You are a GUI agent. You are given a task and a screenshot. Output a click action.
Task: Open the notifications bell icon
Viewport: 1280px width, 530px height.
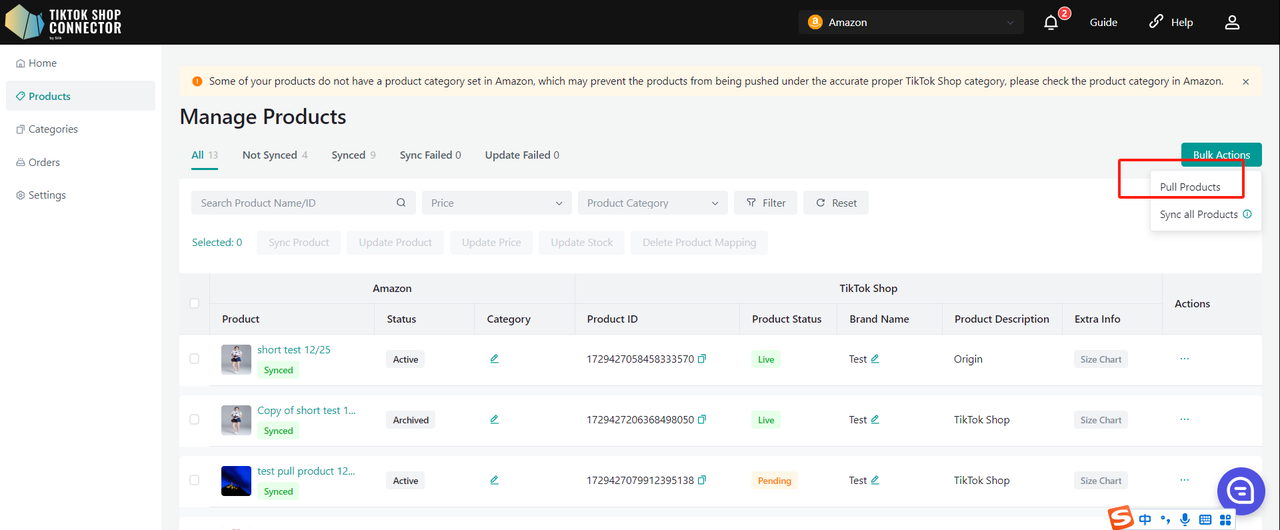click(1051, 23)
